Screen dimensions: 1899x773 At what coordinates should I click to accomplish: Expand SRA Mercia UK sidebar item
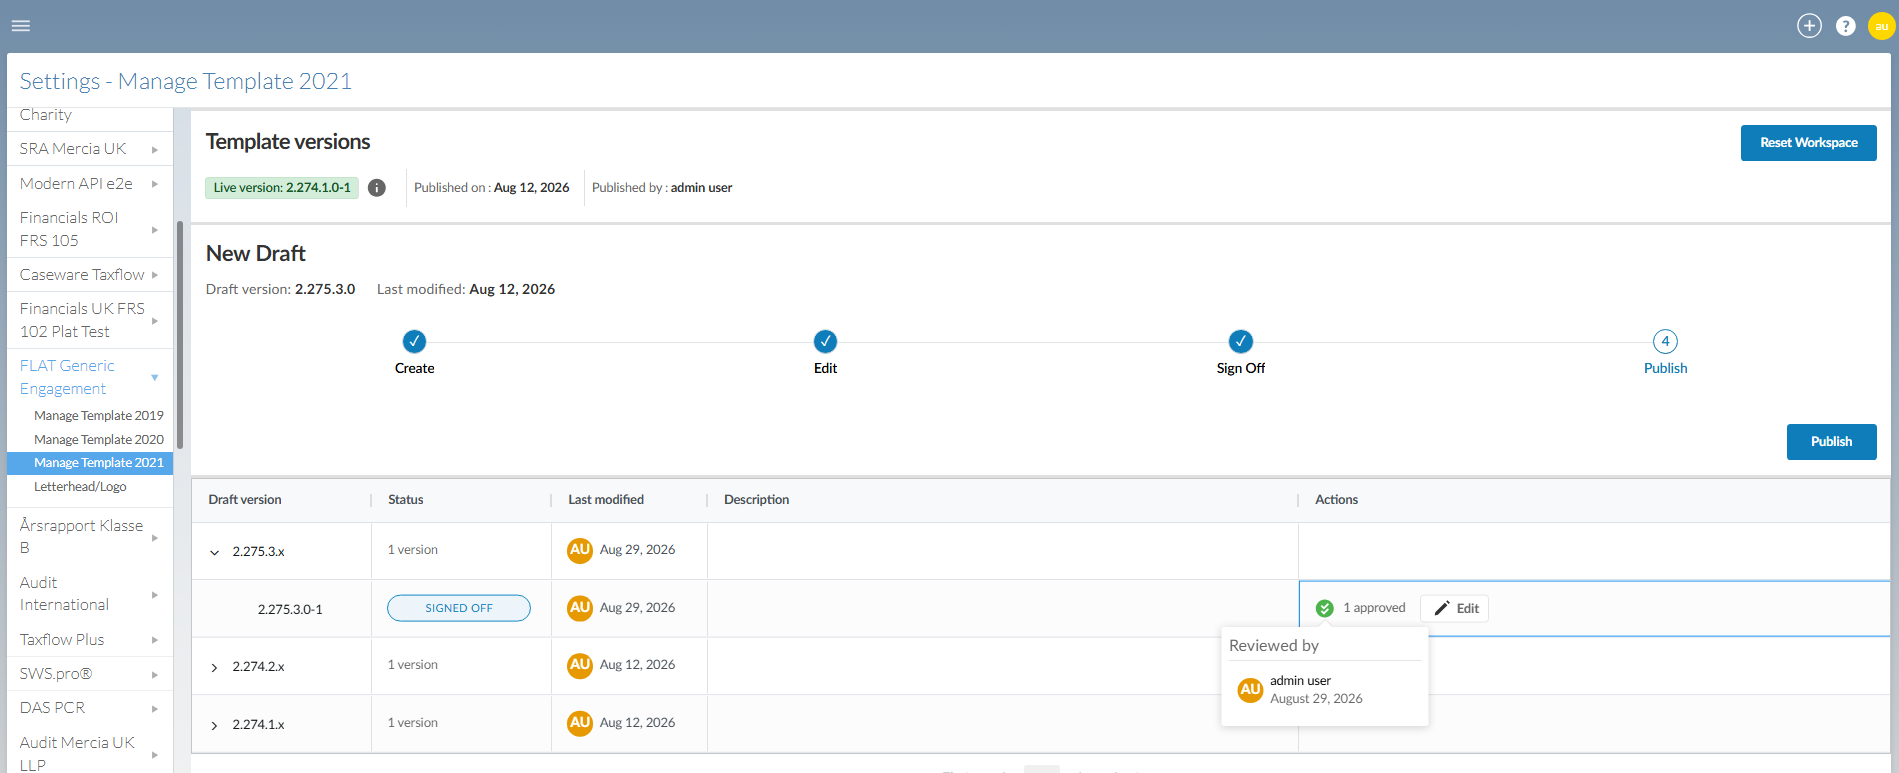pyautogui.click(x=155, y=150)
